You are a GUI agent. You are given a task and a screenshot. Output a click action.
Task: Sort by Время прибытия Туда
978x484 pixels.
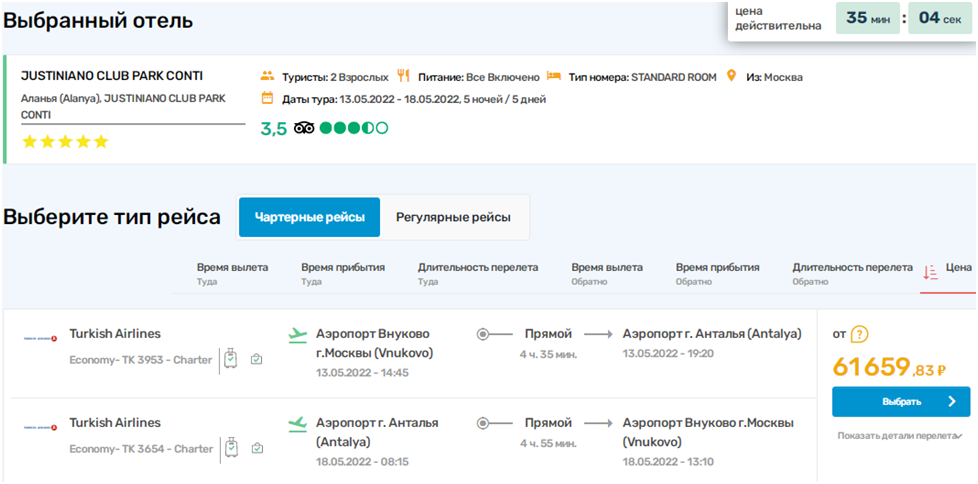point(343,273)
